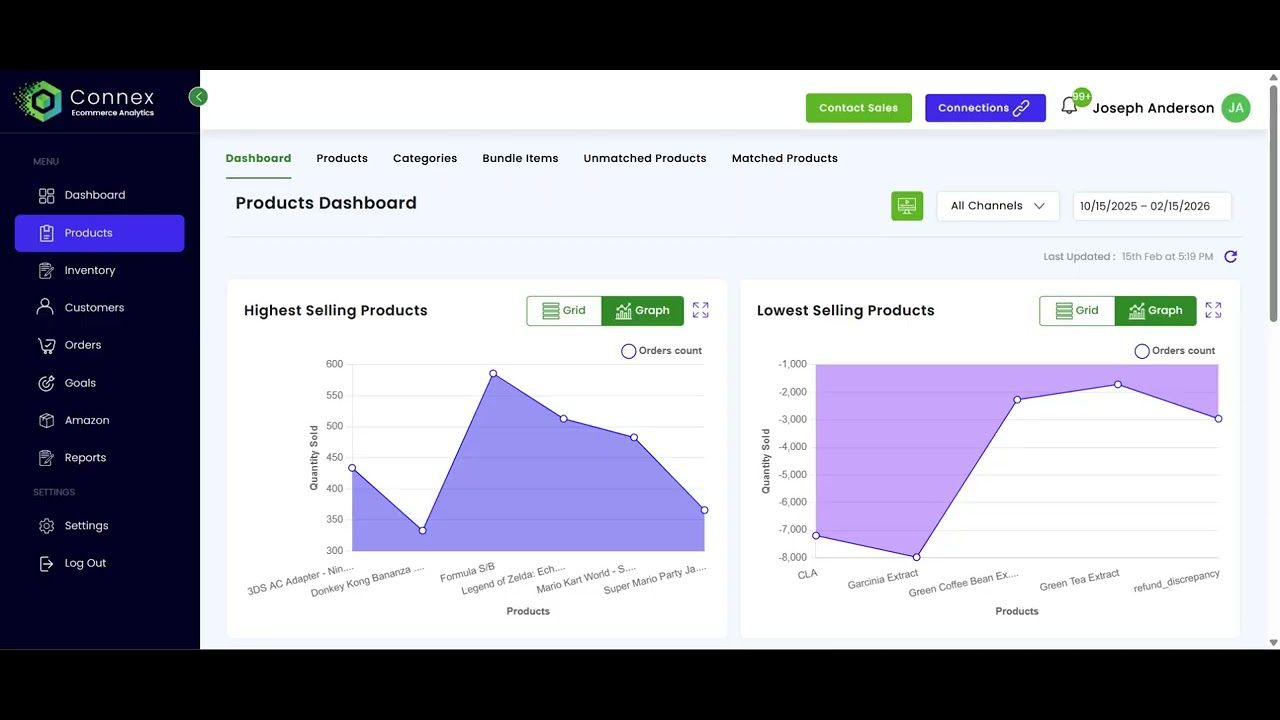Switch Lowest Selling Products to Graph view

tap(1156, 311)
